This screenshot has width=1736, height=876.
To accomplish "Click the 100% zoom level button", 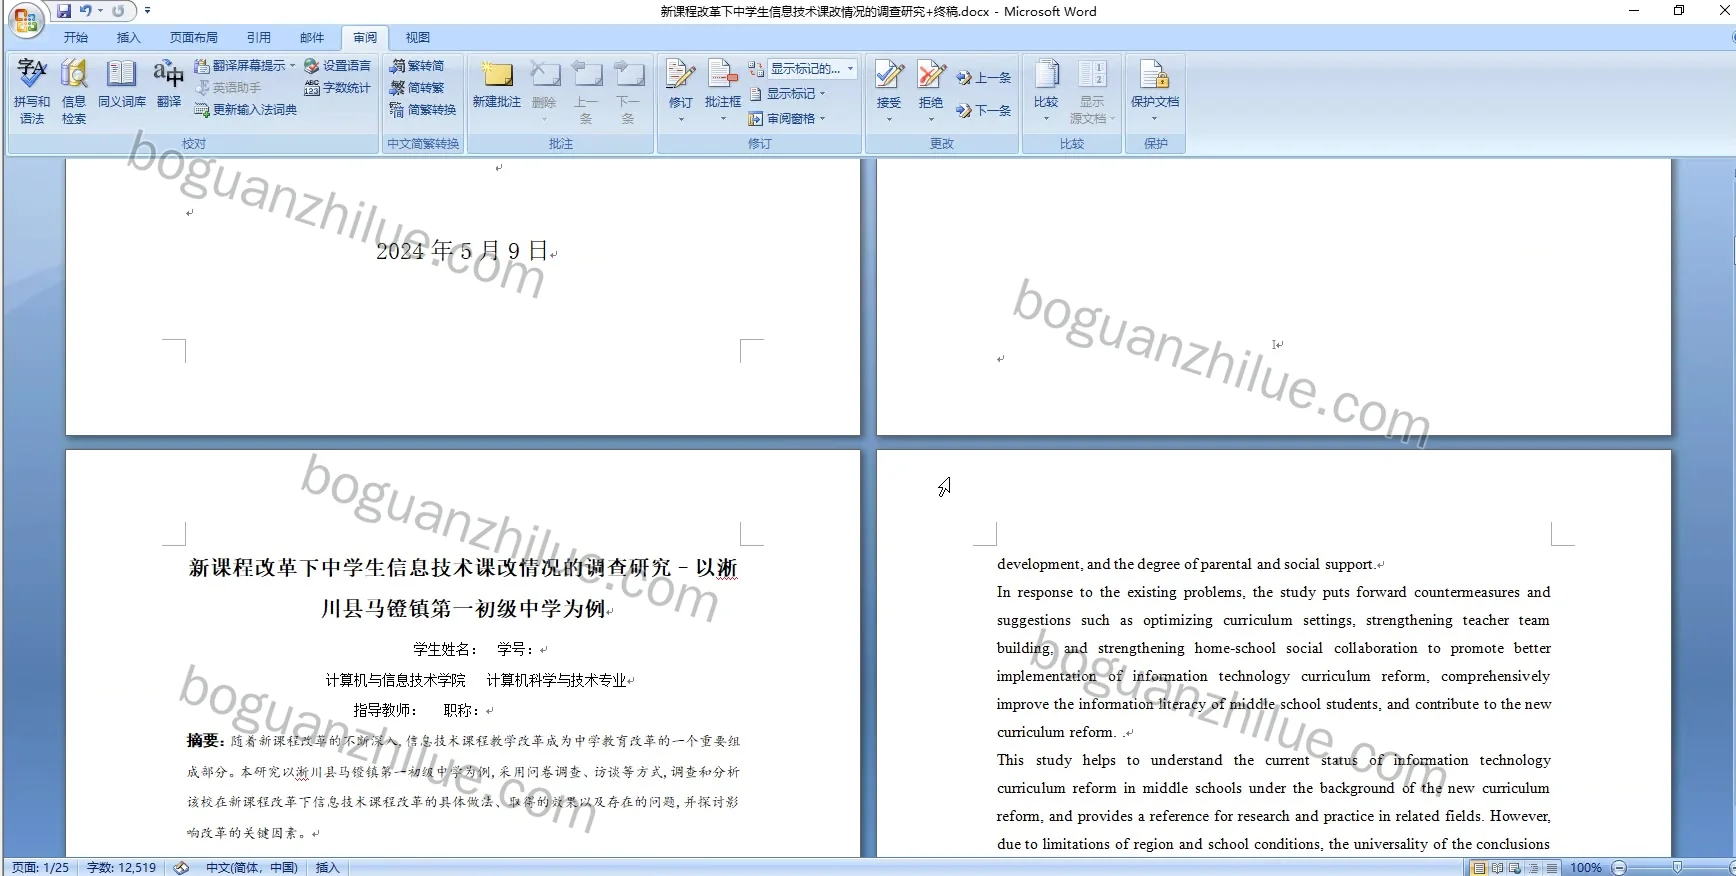I will (1585, 868).
